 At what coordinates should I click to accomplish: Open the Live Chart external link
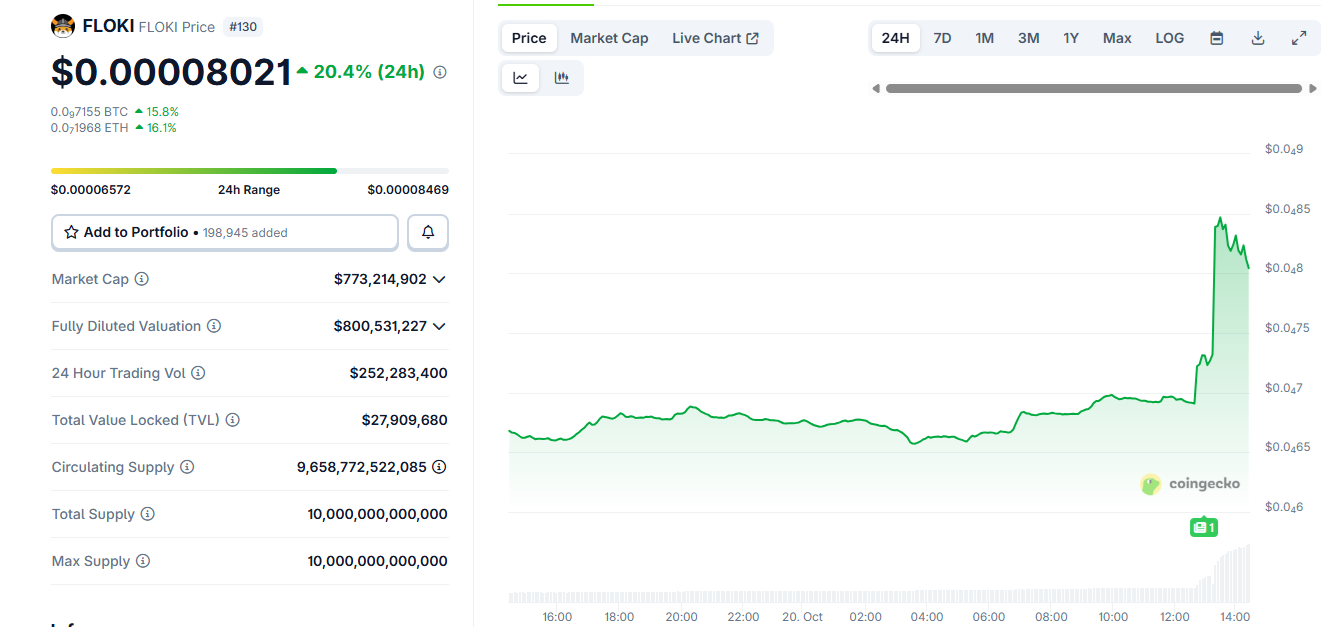pos(715,38)
